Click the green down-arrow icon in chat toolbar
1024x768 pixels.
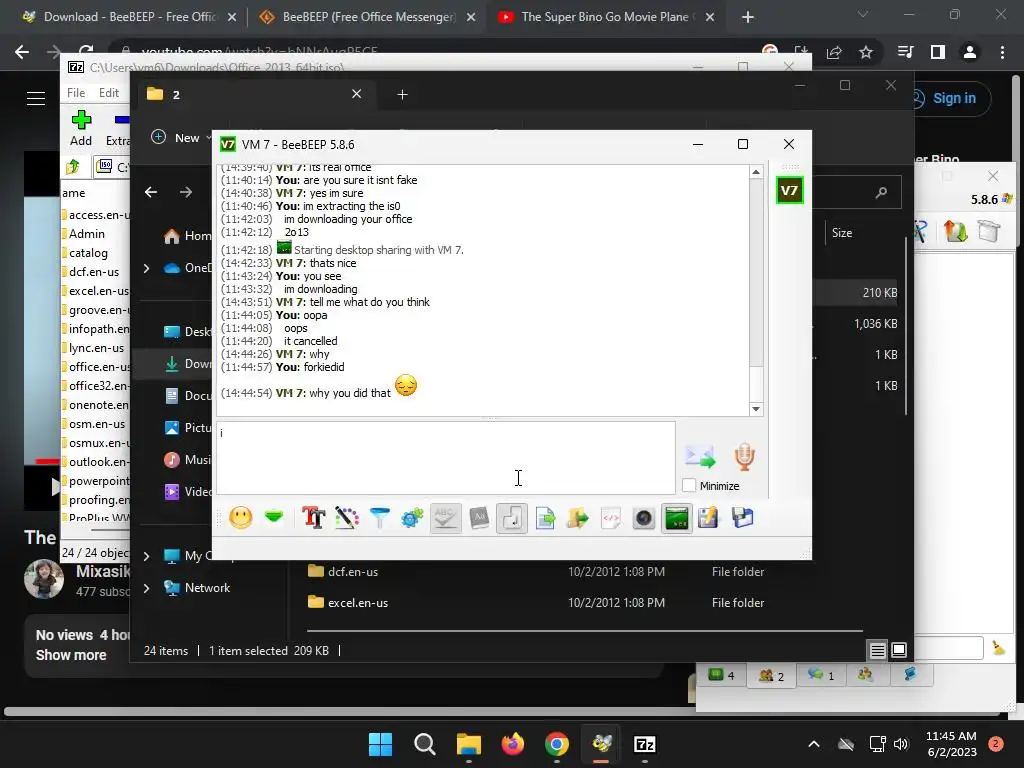pyautogui.click(x=274, y=518)
